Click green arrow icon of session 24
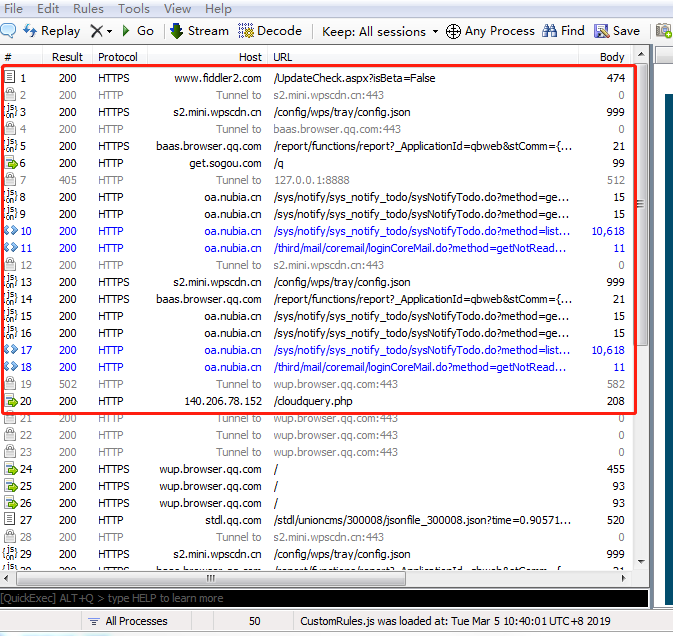This screenshot has width=673, height=636. (x=11, y=469)
